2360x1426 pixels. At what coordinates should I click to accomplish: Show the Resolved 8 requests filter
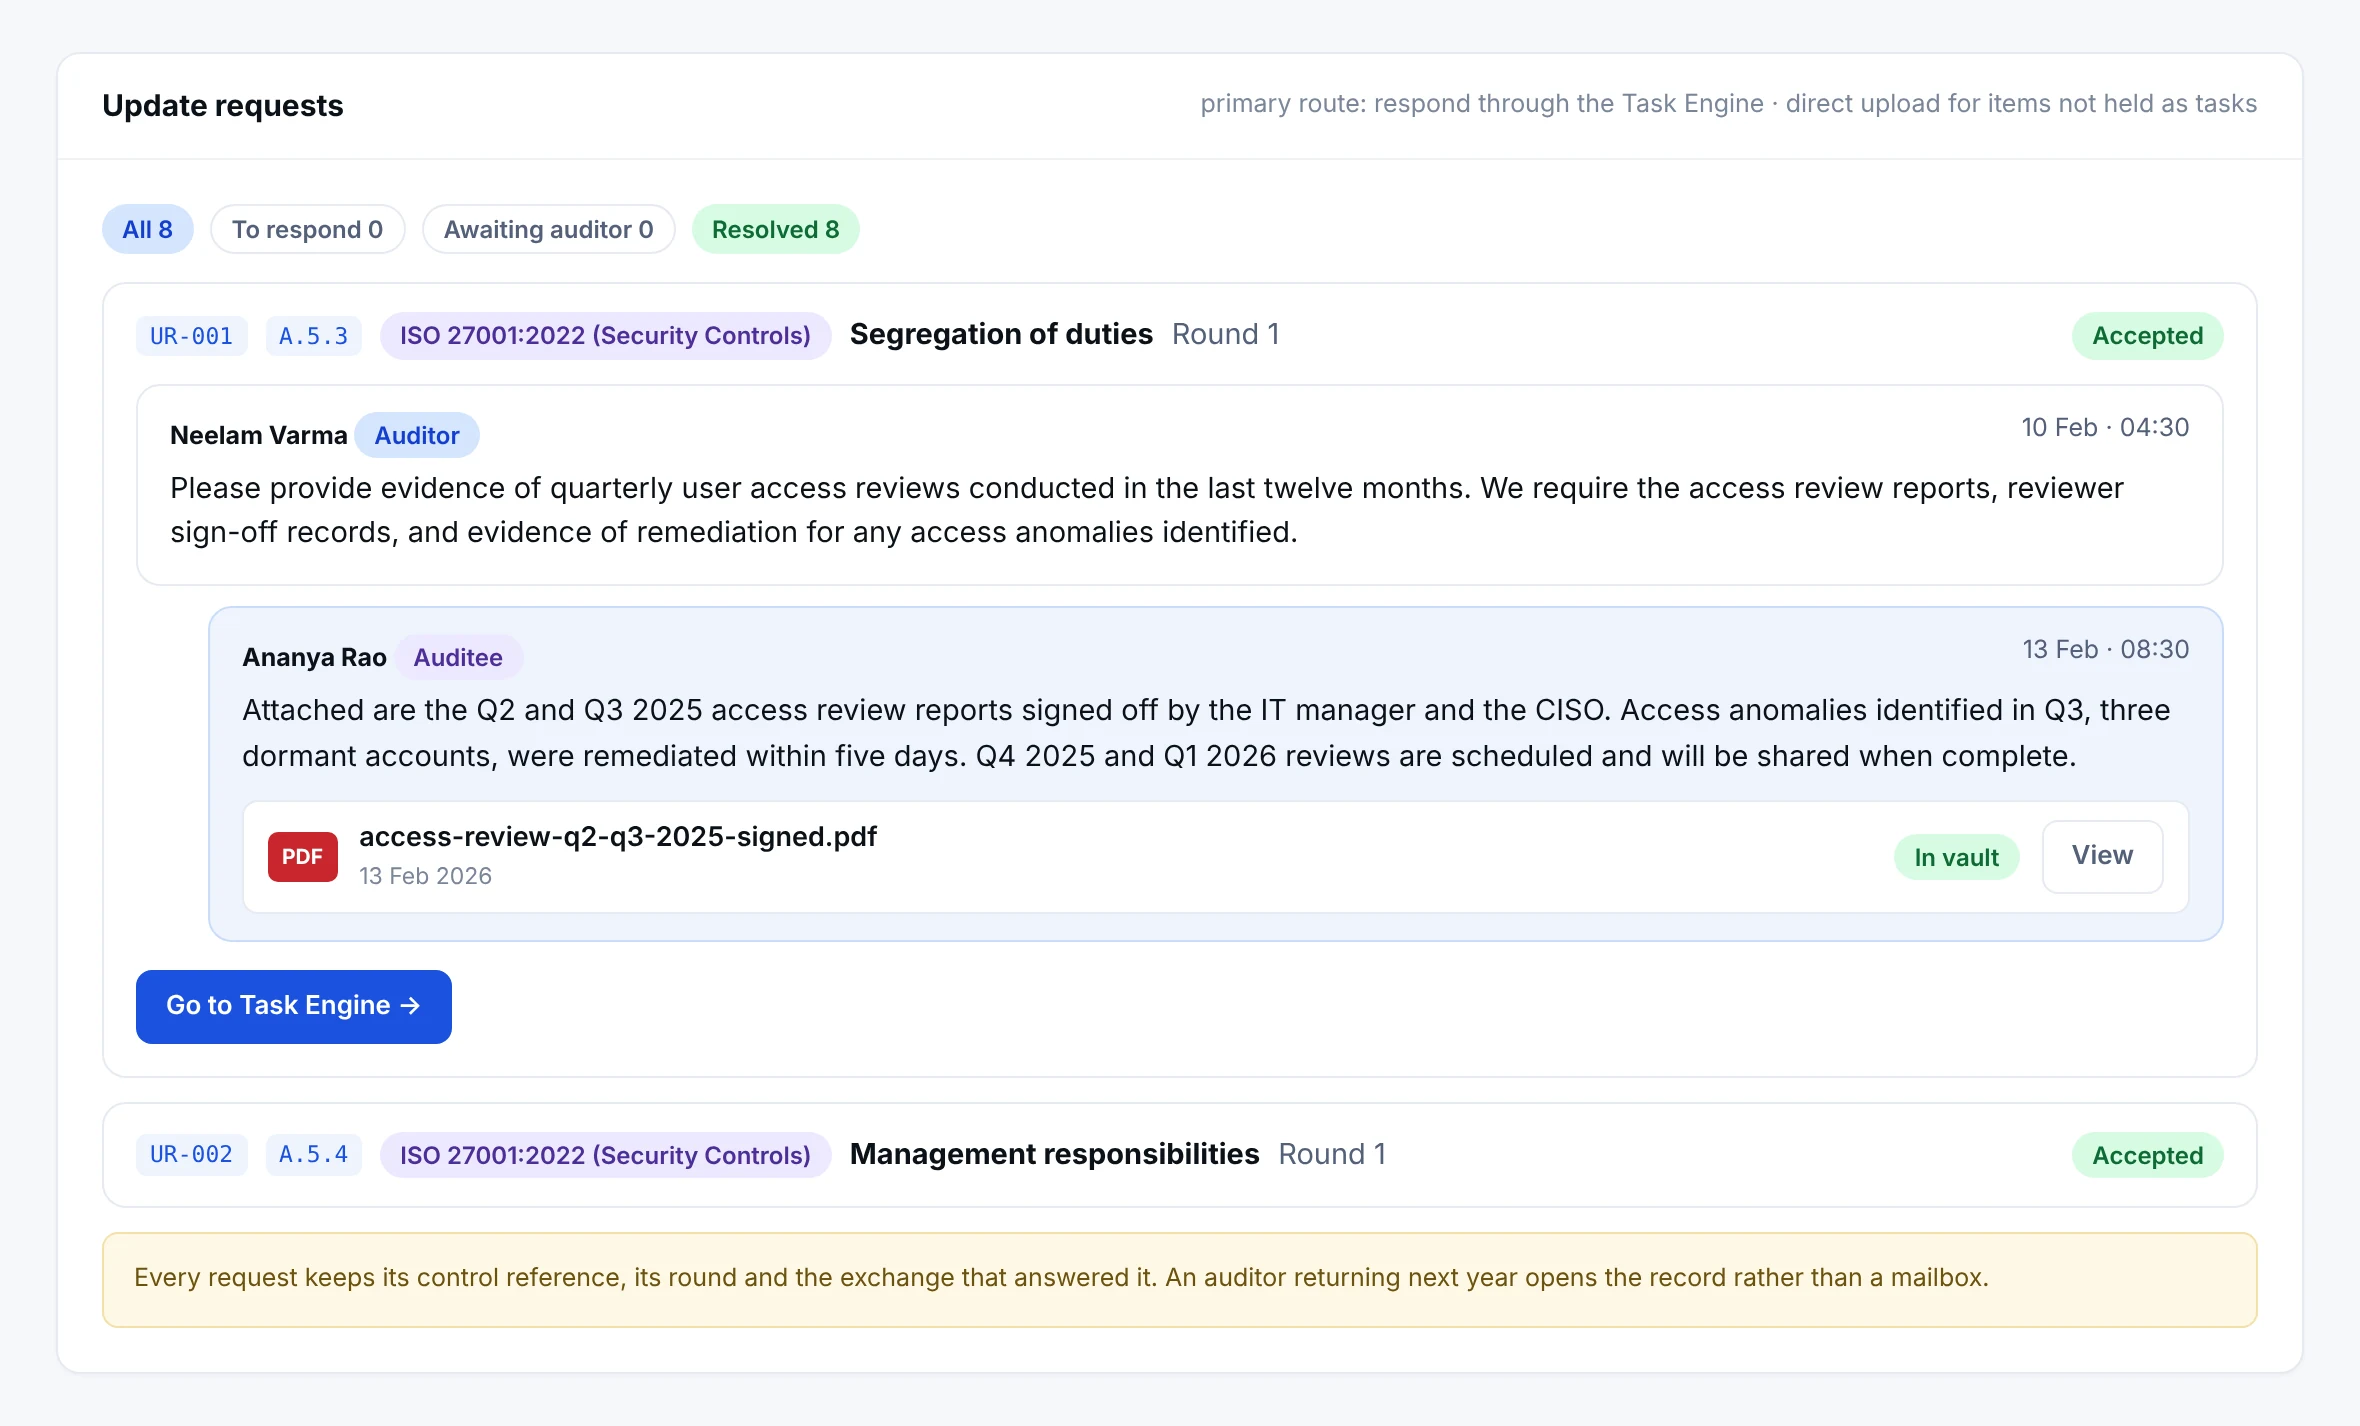(x=775, y=229)
